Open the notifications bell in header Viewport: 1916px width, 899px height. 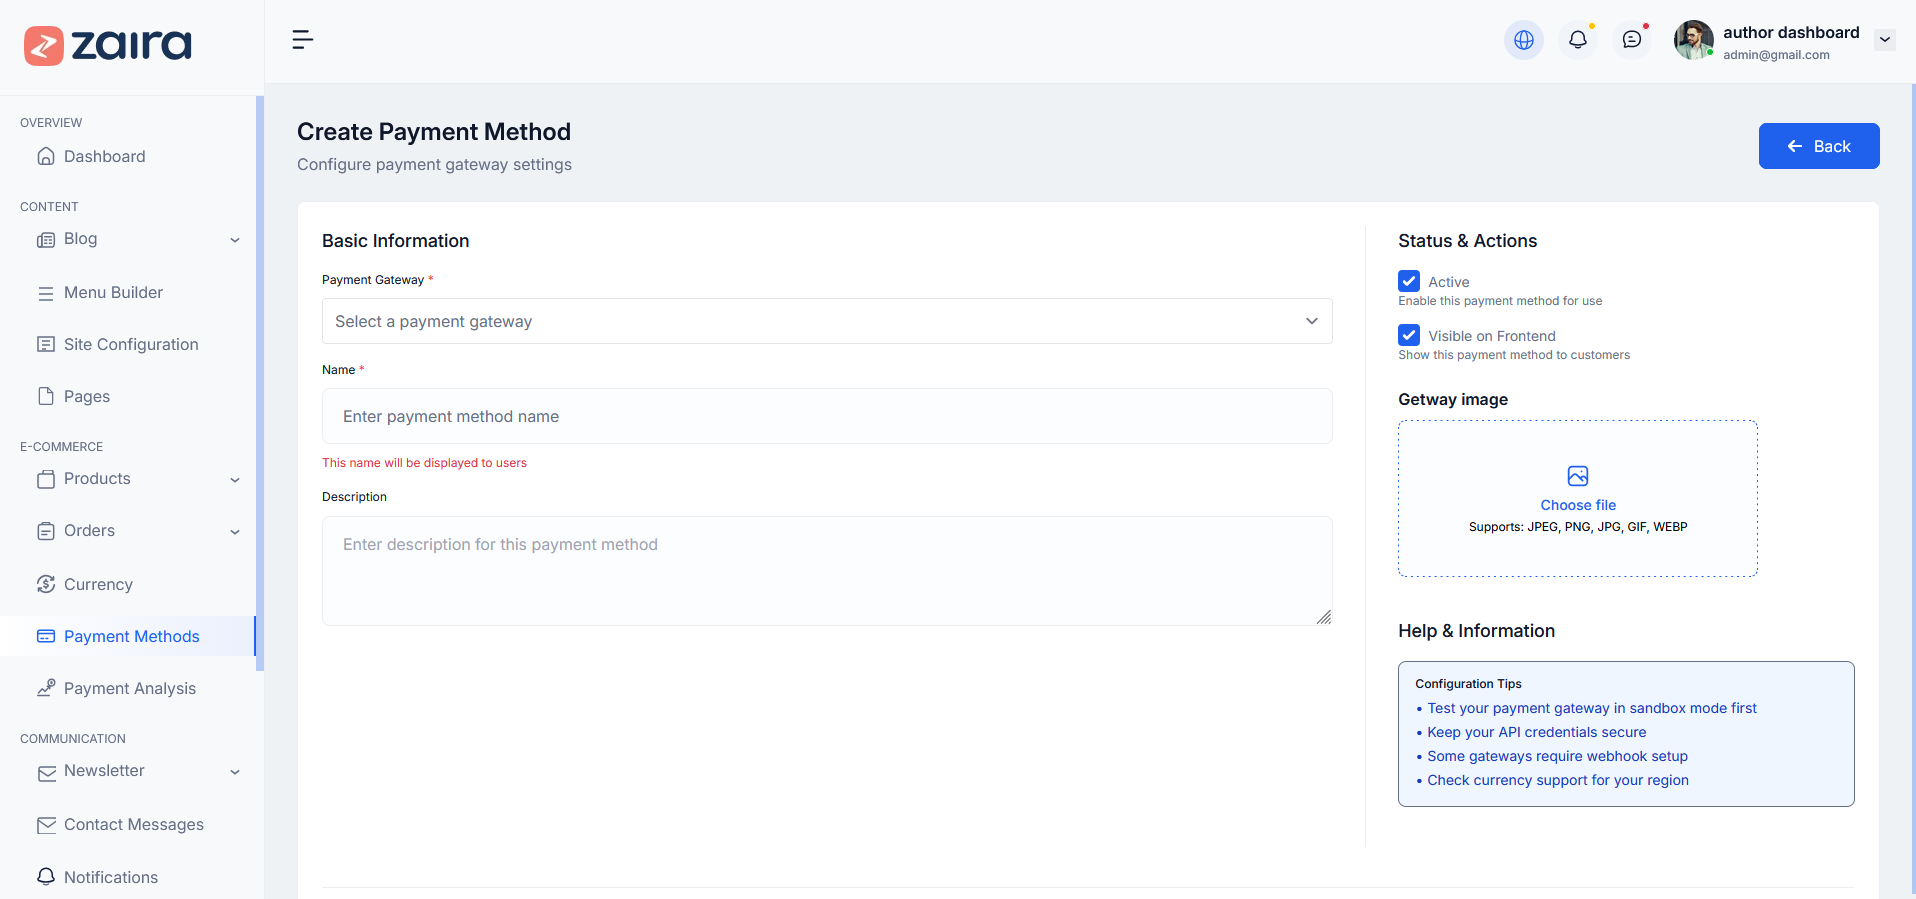pyautogui.click(x=1577, y=40)
